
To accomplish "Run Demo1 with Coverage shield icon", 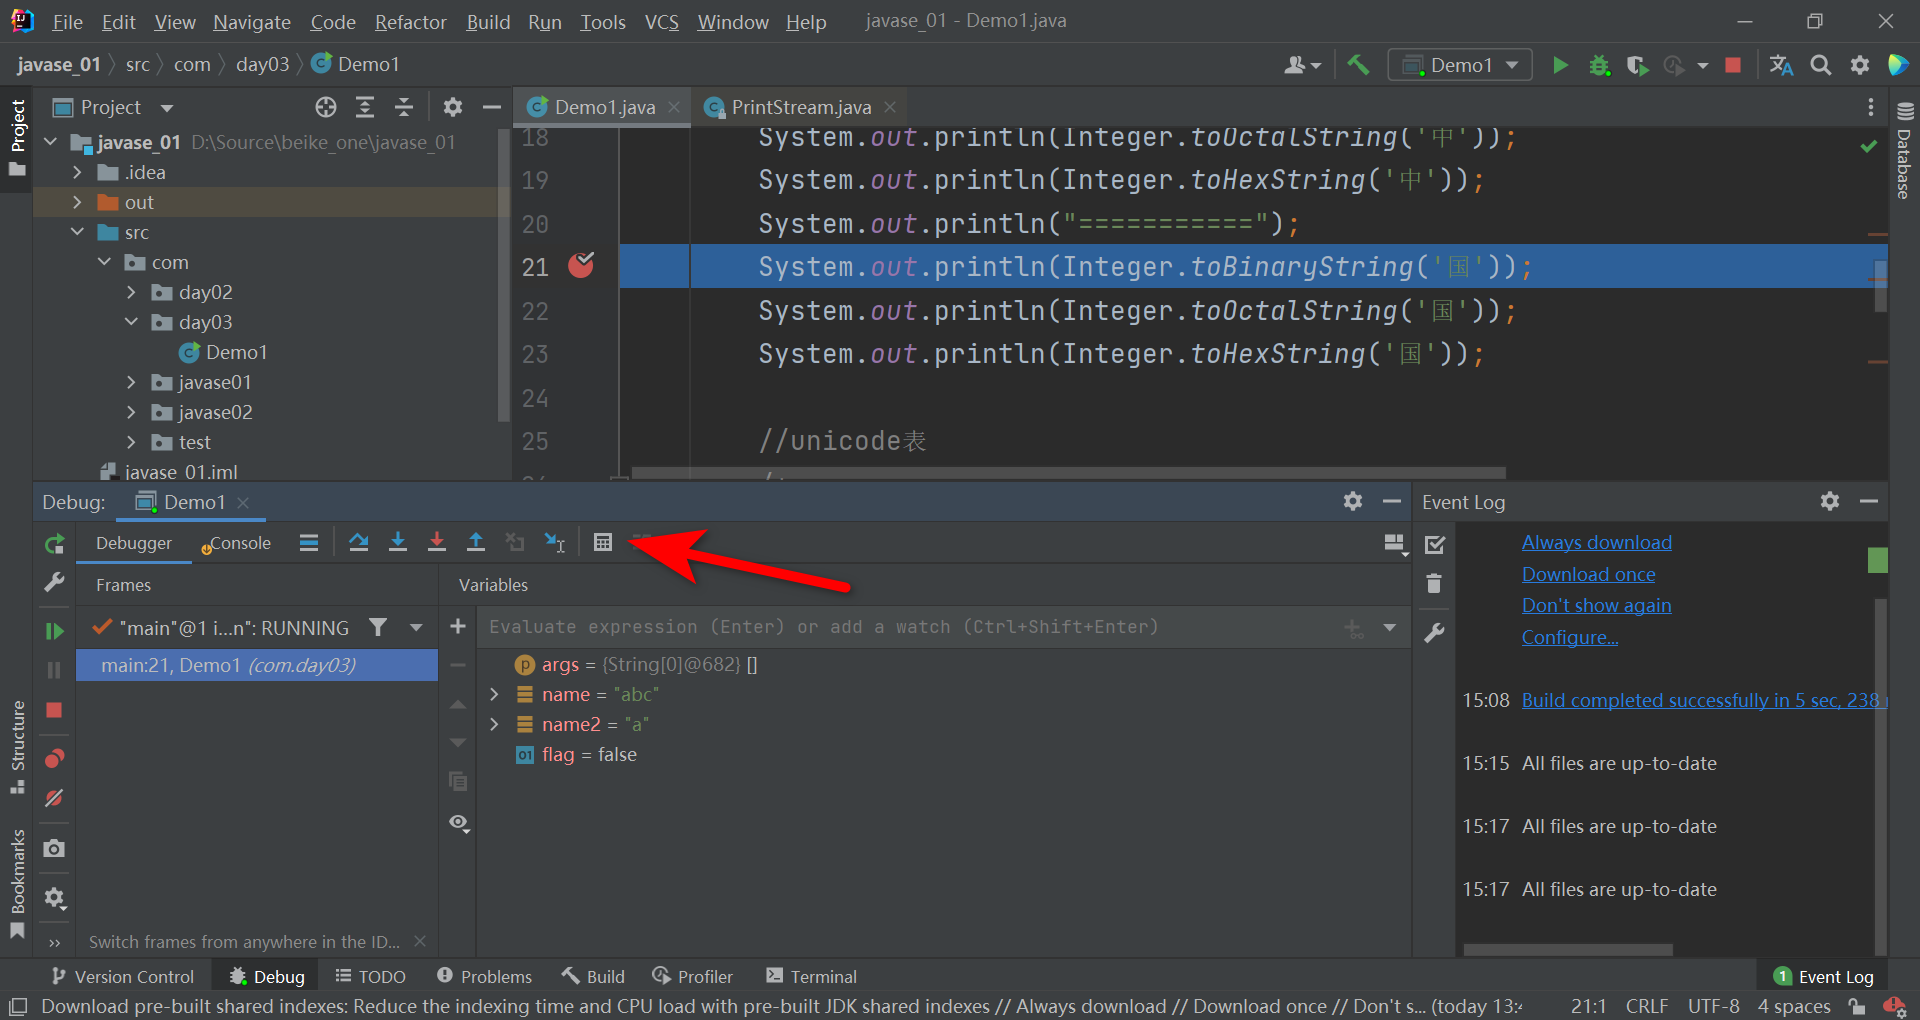I will click(1637, 65).
